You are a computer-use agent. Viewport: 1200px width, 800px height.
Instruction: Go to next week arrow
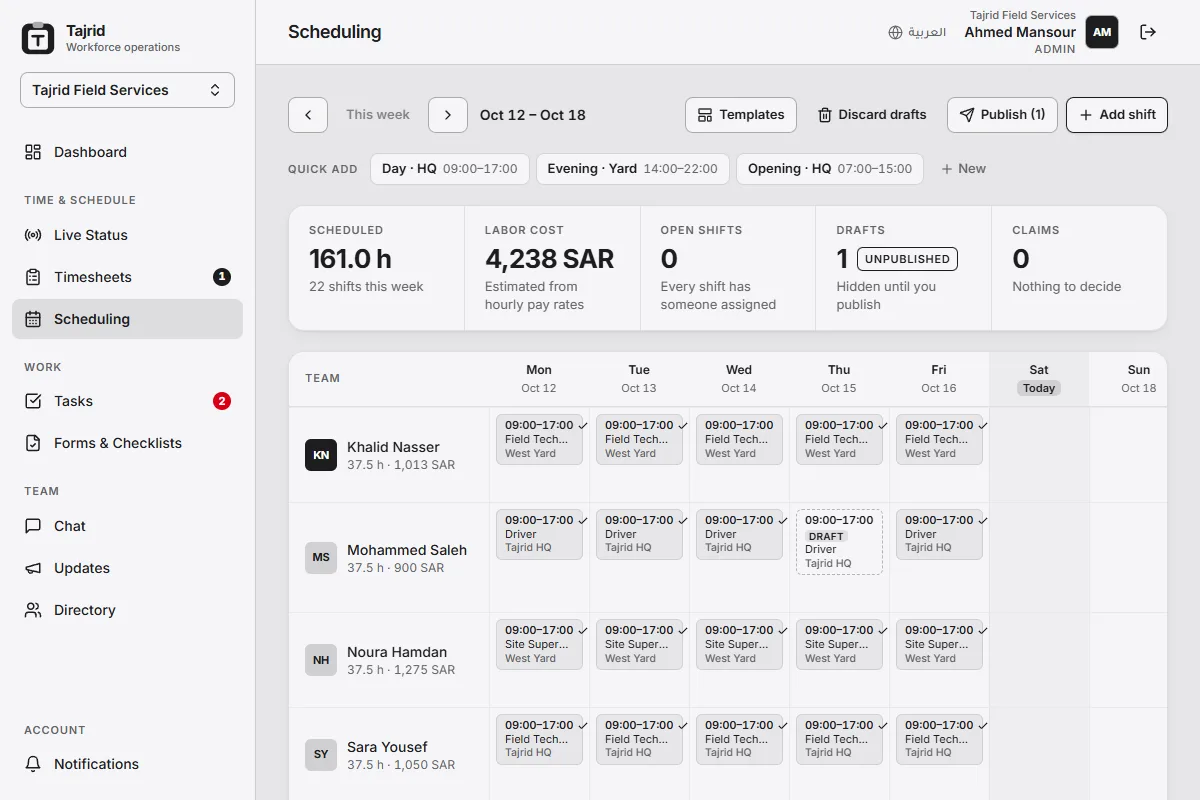click(448, 115)
